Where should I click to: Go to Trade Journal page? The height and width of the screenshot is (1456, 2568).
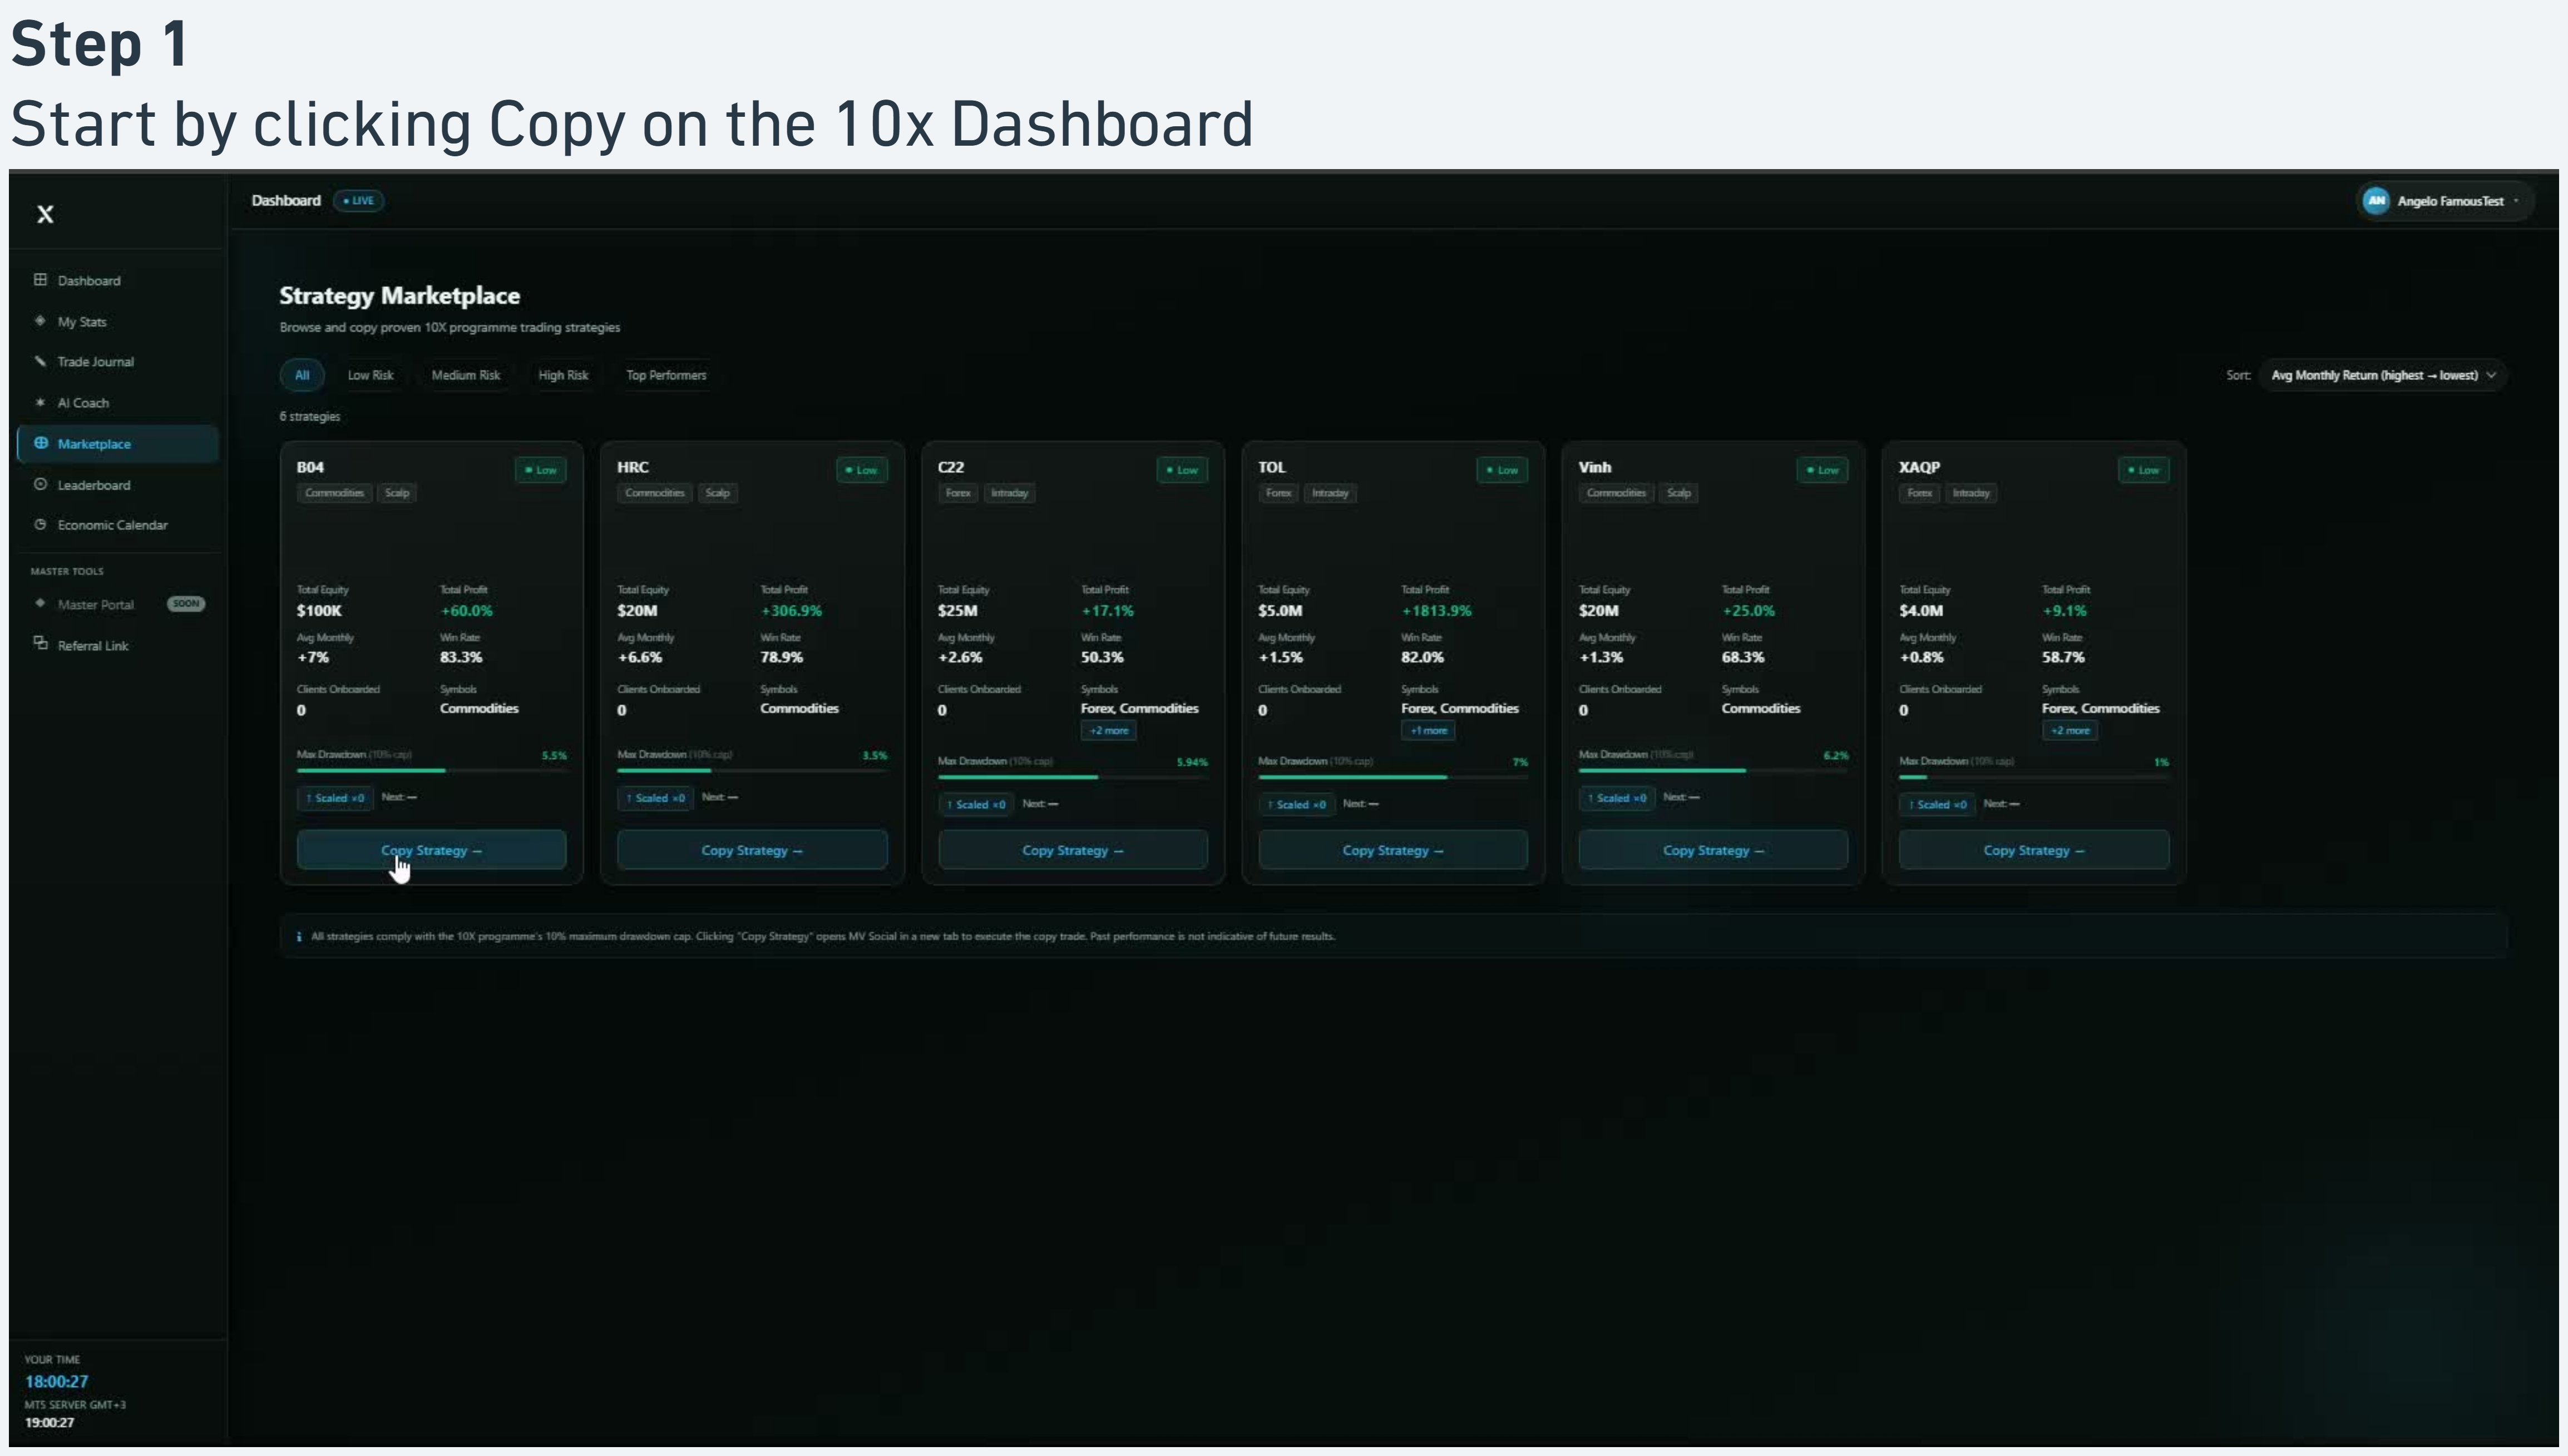pos(118,361)
